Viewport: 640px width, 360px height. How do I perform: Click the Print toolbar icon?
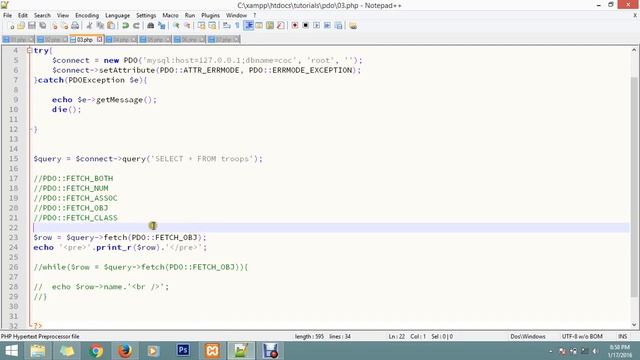click(75, 26)
